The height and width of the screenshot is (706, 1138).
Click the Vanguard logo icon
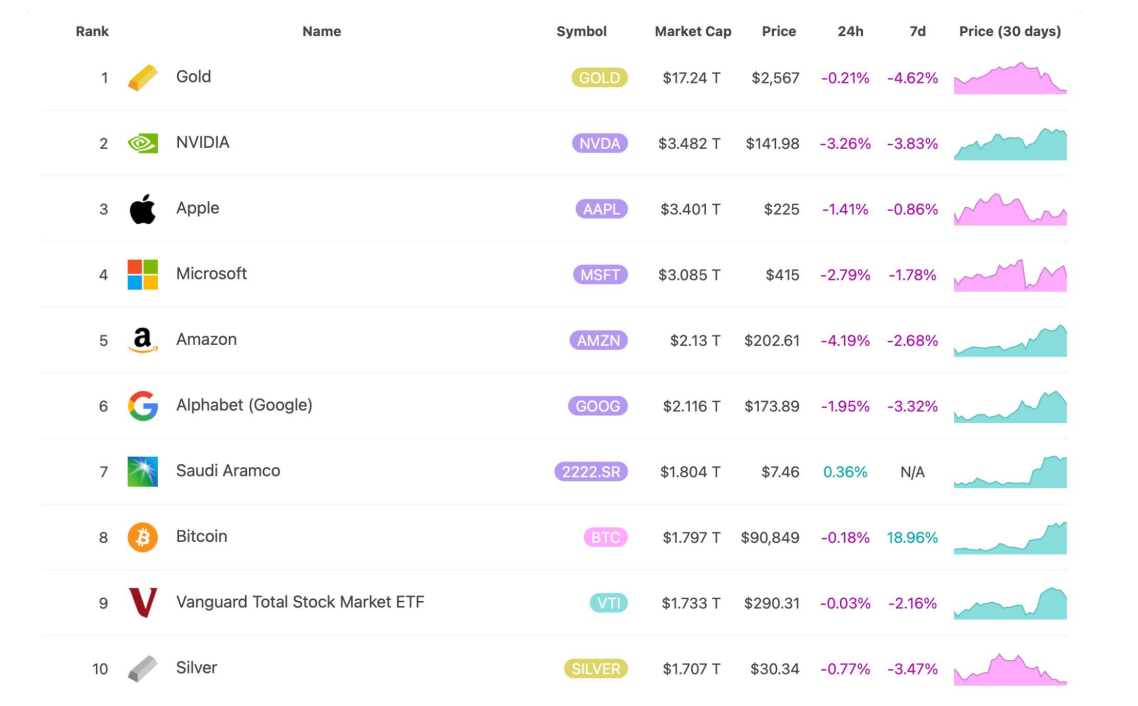click(142, 602)
